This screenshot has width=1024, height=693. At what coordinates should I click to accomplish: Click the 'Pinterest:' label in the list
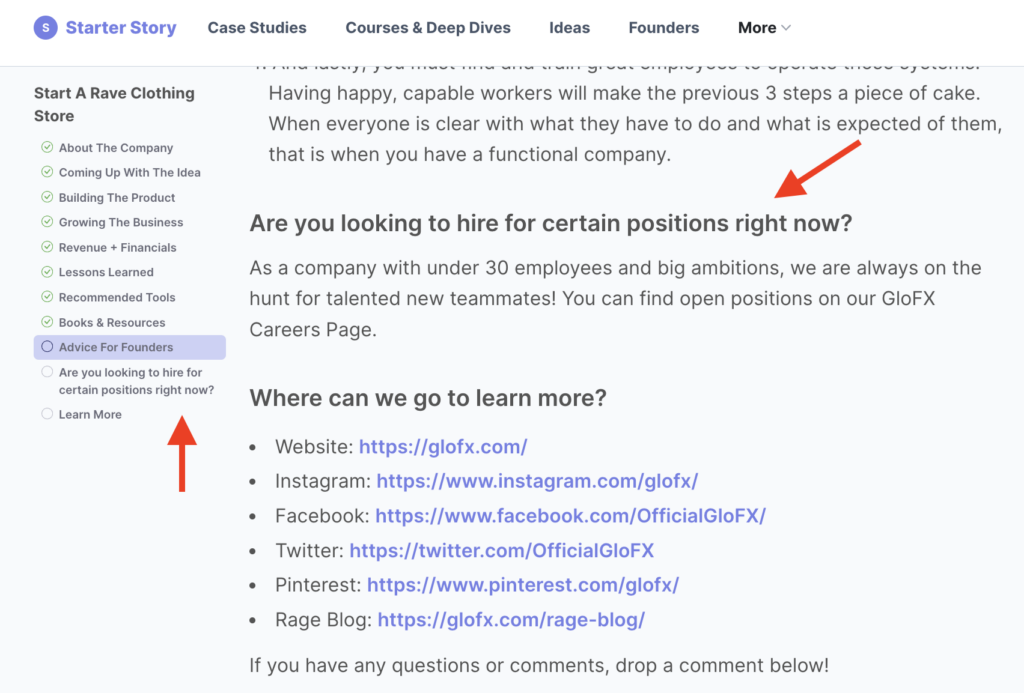318,585
